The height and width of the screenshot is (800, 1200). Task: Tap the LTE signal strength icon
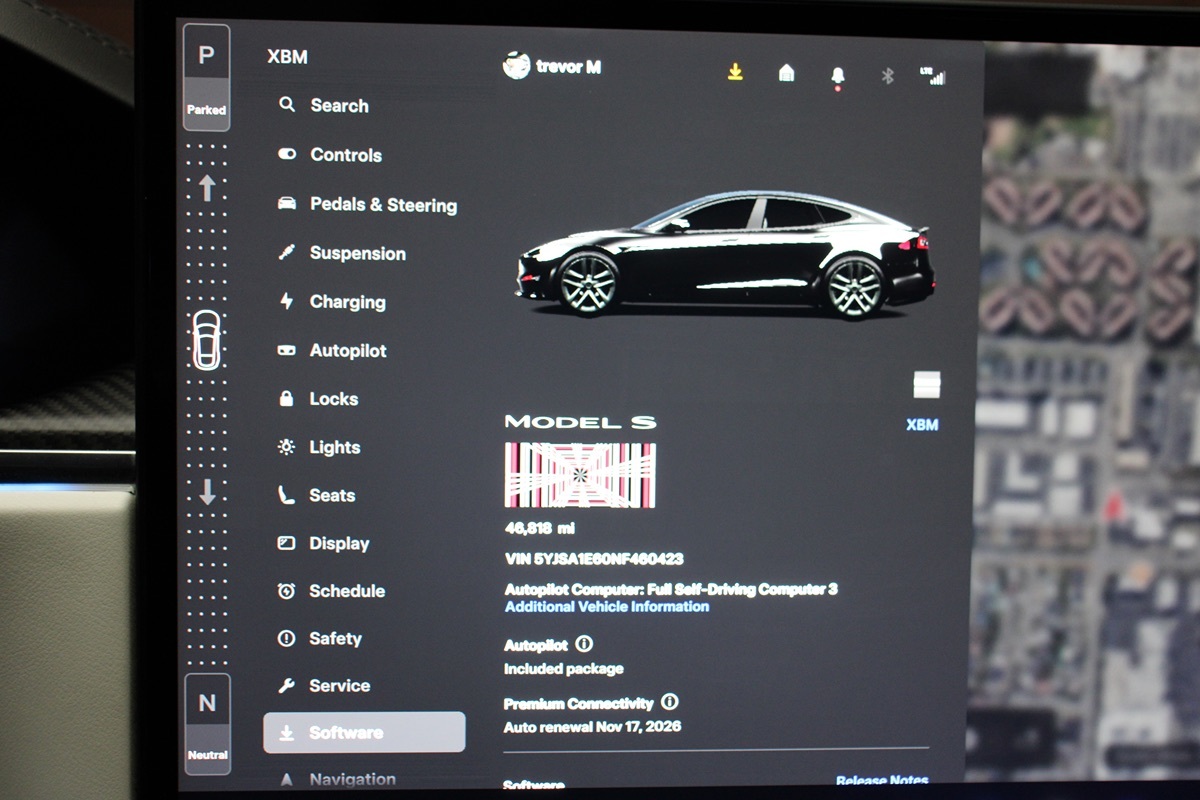tap(932, 75)
